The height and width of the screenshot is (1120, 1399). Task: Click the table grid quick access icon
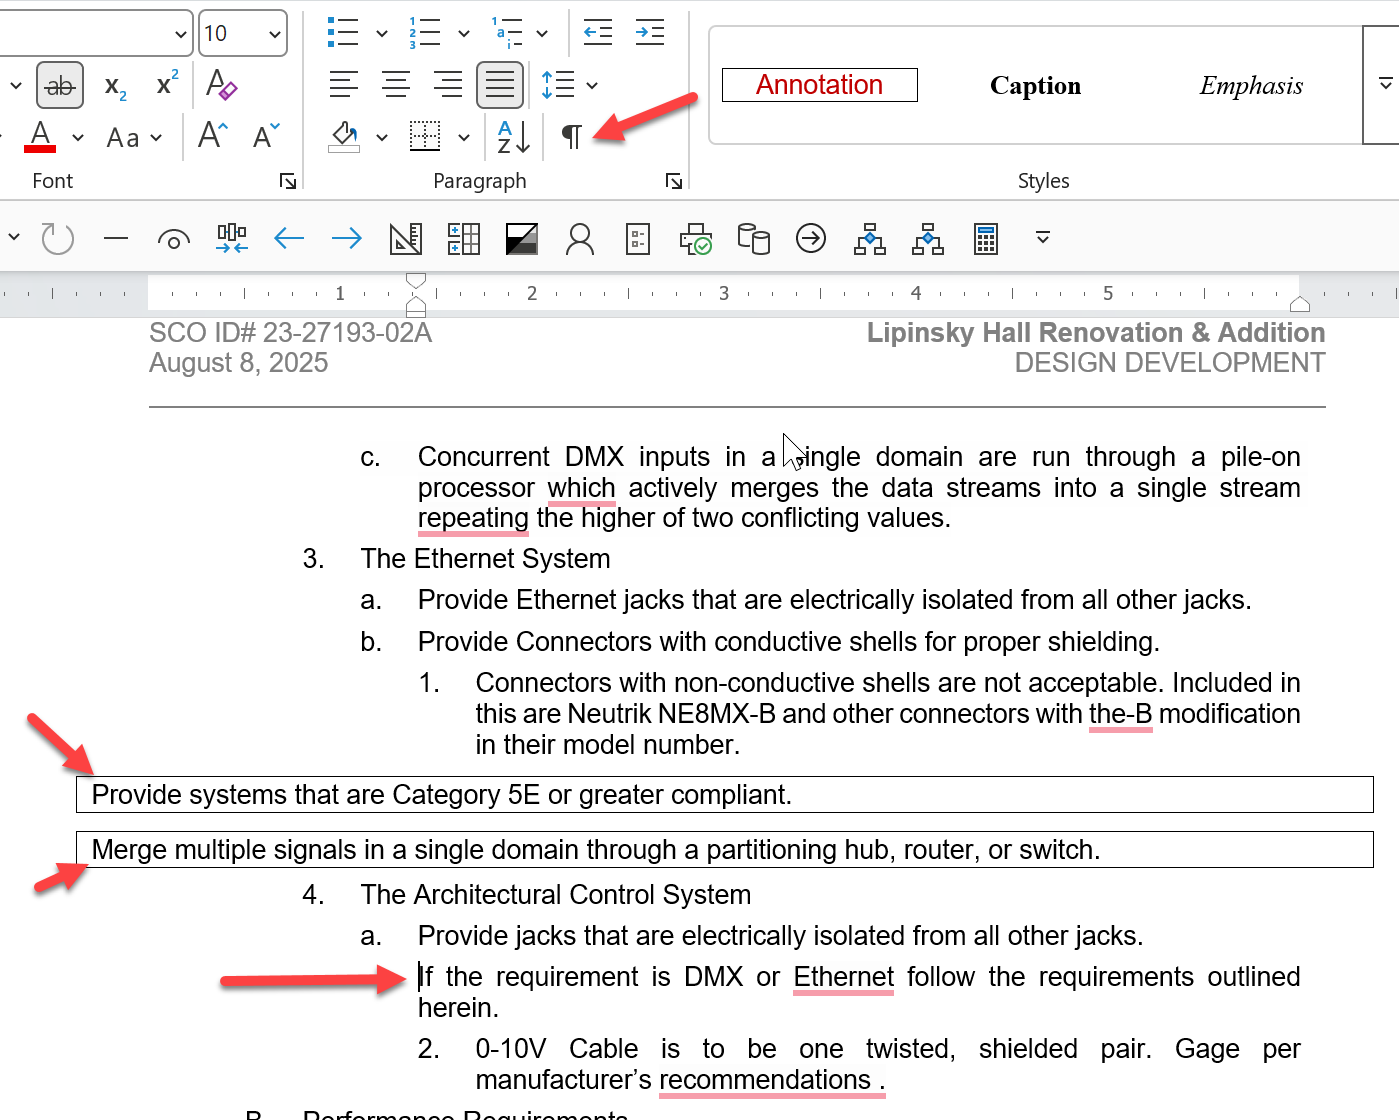click(x=463, y=238)
